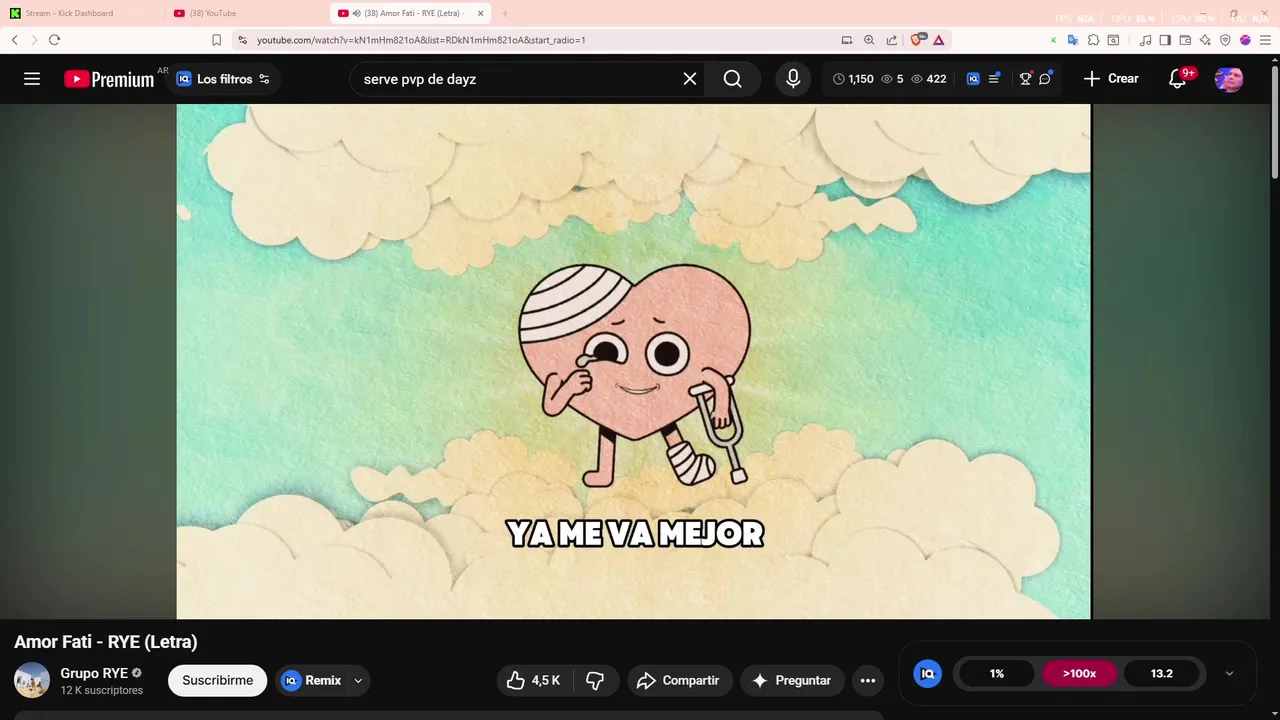
Task: Click the vidIQ Remix button
Action: click(x=311, y=680)
